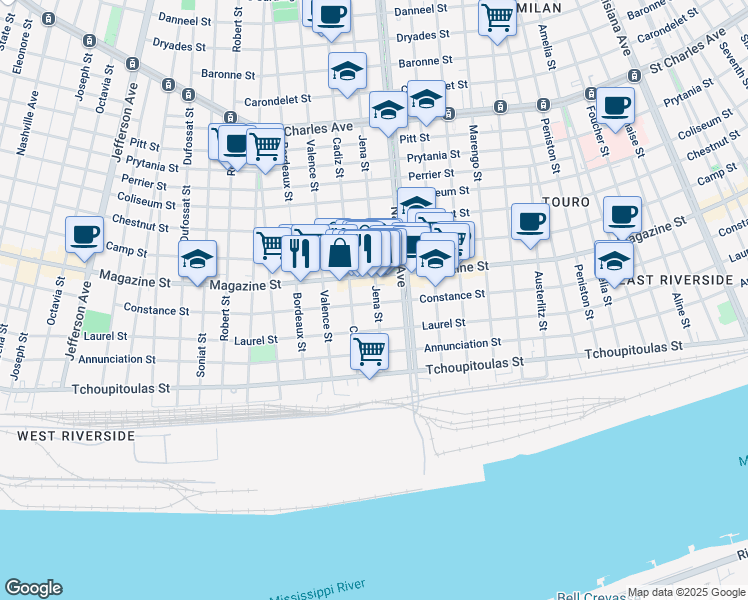Select the MILAN neighborhood label
This screenshot has height=600, width=748.
(x=540, y=8)
